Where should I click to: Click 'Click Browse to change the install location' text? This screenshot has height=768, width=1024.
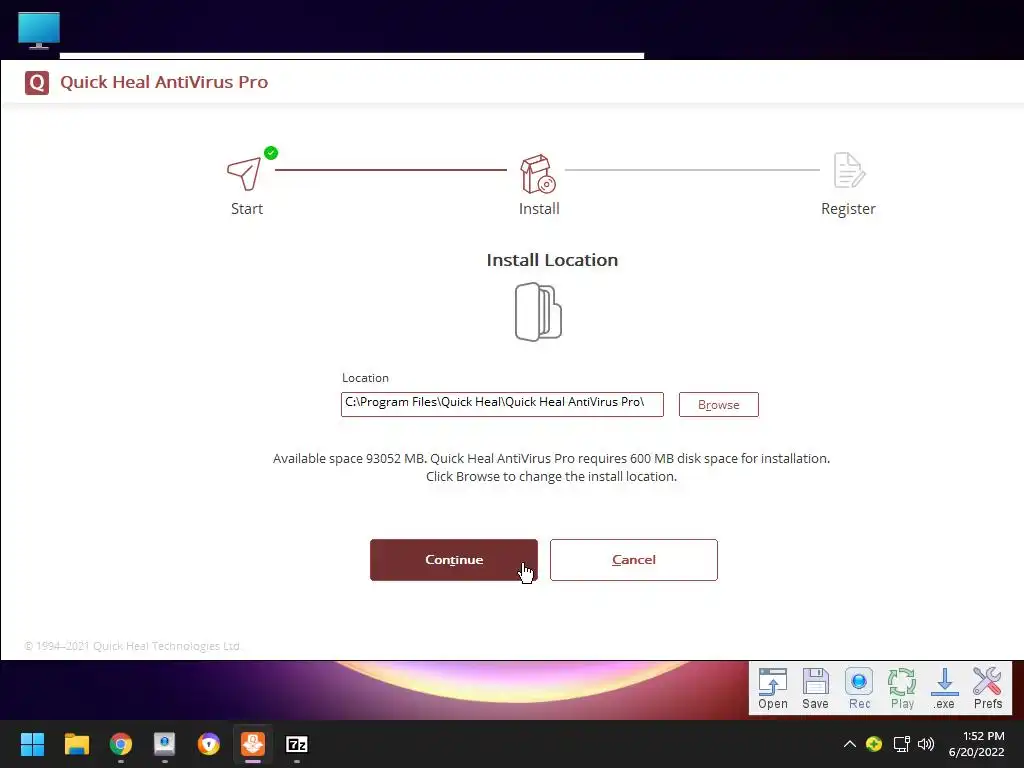click(x=551, y=477)
